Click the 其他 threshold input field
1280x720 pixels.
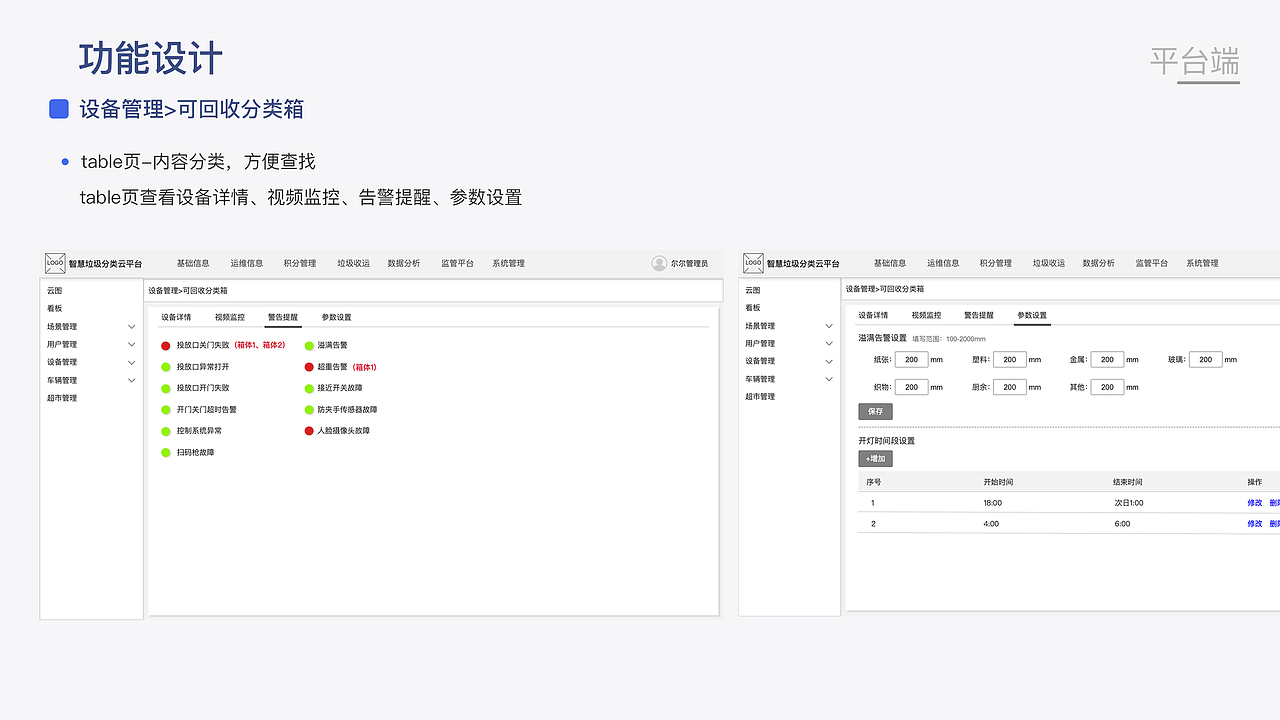click(1107, 387)
